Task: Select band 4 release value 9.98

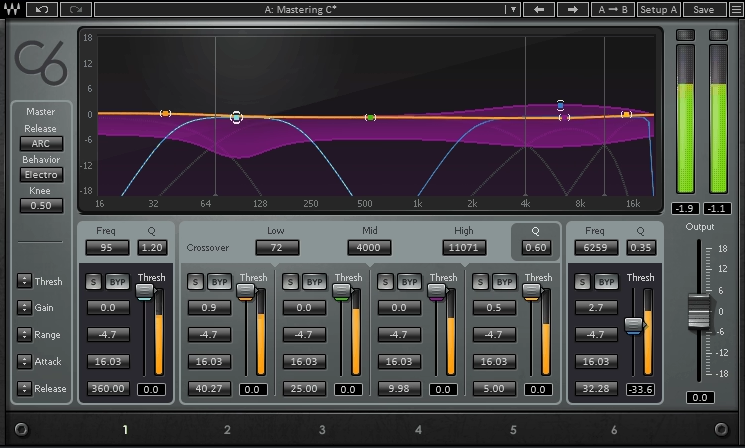Action: [399, 388]
